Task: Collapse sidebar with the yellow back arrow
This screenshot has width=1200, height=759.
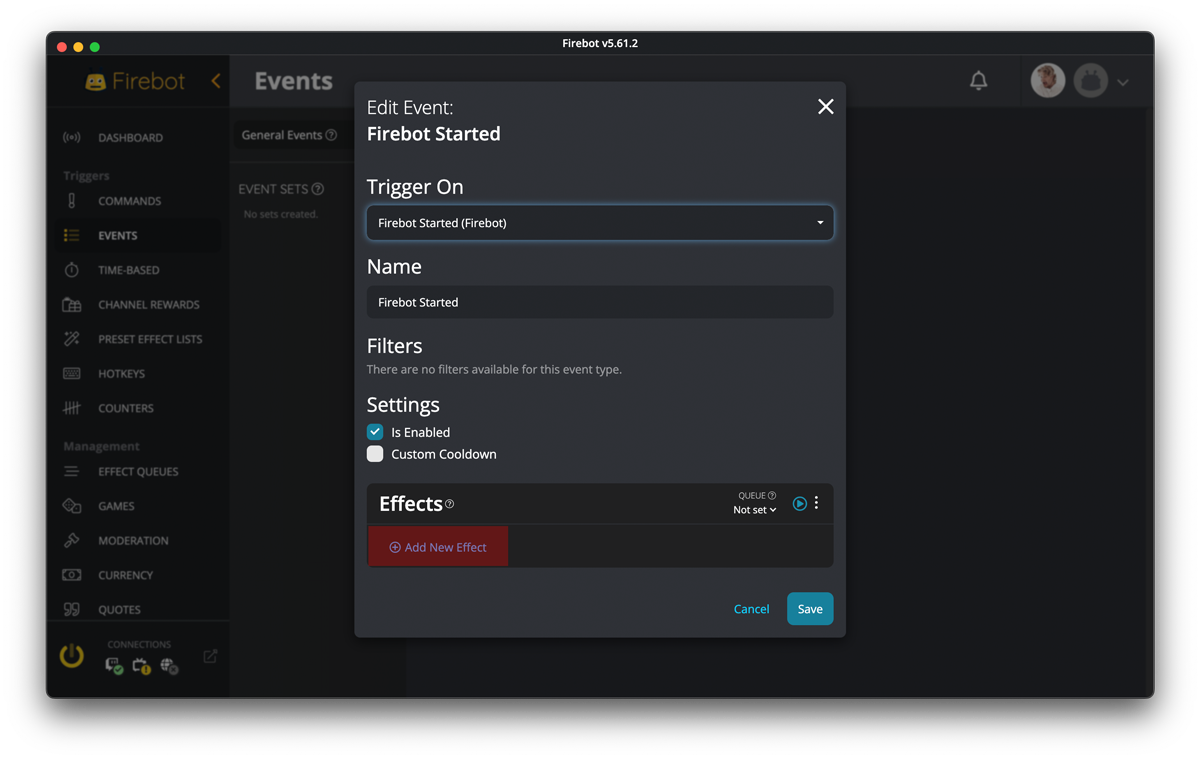Action: [216, 81]
